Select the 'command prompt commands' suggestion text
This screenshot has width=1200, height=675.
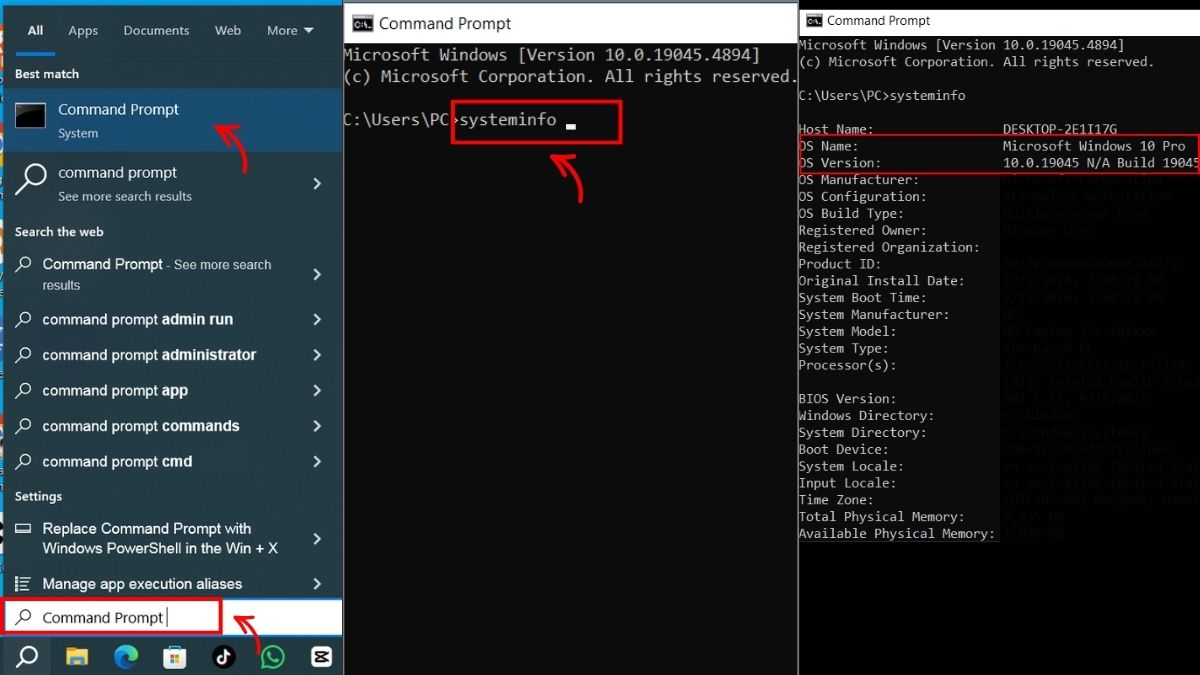(141, 426)
